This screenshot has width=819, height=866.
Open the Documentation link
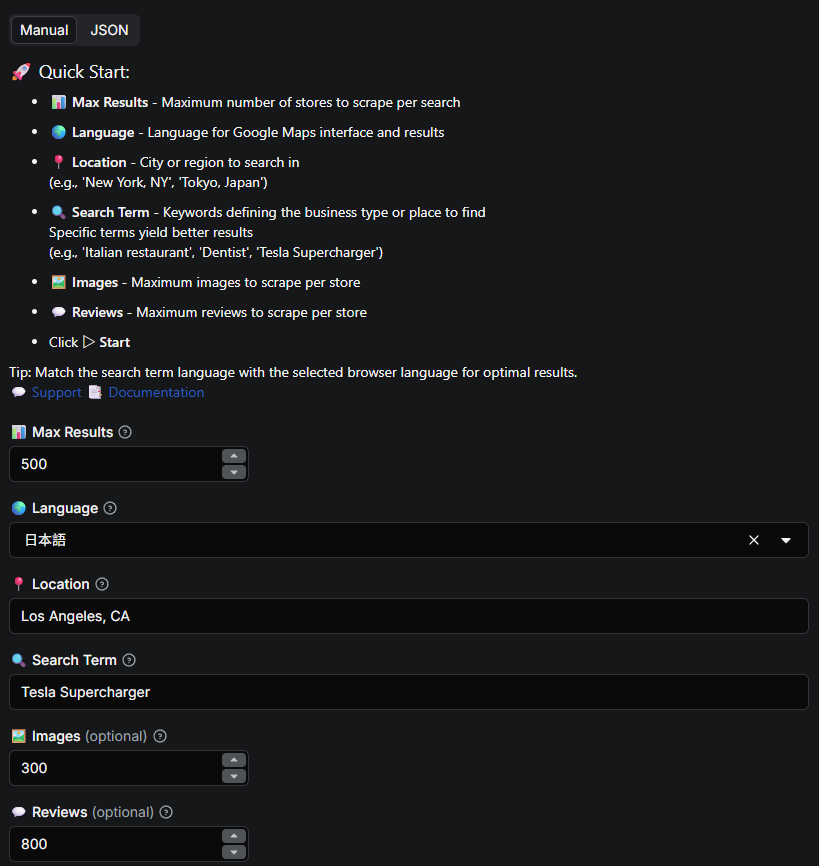pyautogui.click(x=156, y=392)
